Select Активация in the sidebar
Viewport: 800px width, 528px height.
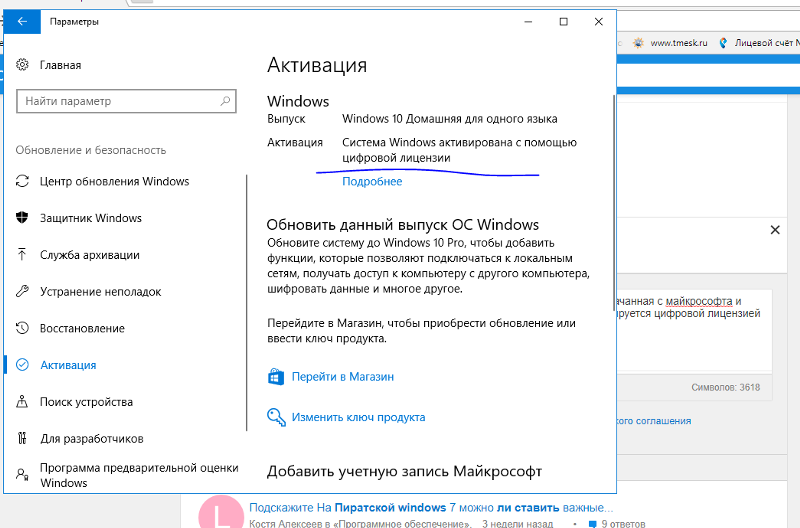pyautogui.click(x=68, y=365)
